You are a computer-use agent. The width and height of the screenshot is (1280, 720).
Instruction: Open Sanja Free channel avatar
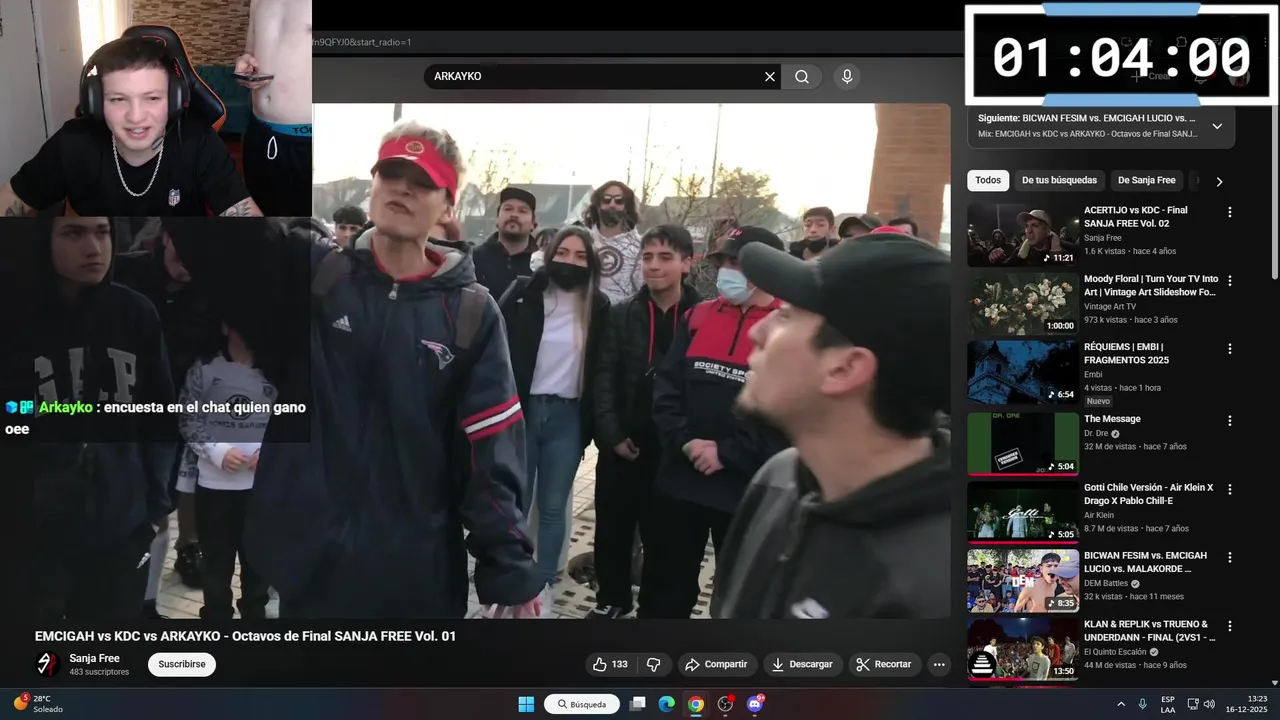point(47,664)
